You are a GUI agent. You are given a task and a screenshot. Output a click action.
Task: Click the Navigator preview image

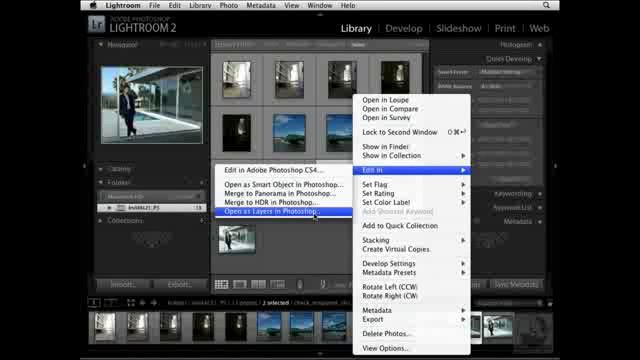coord(152,105)
